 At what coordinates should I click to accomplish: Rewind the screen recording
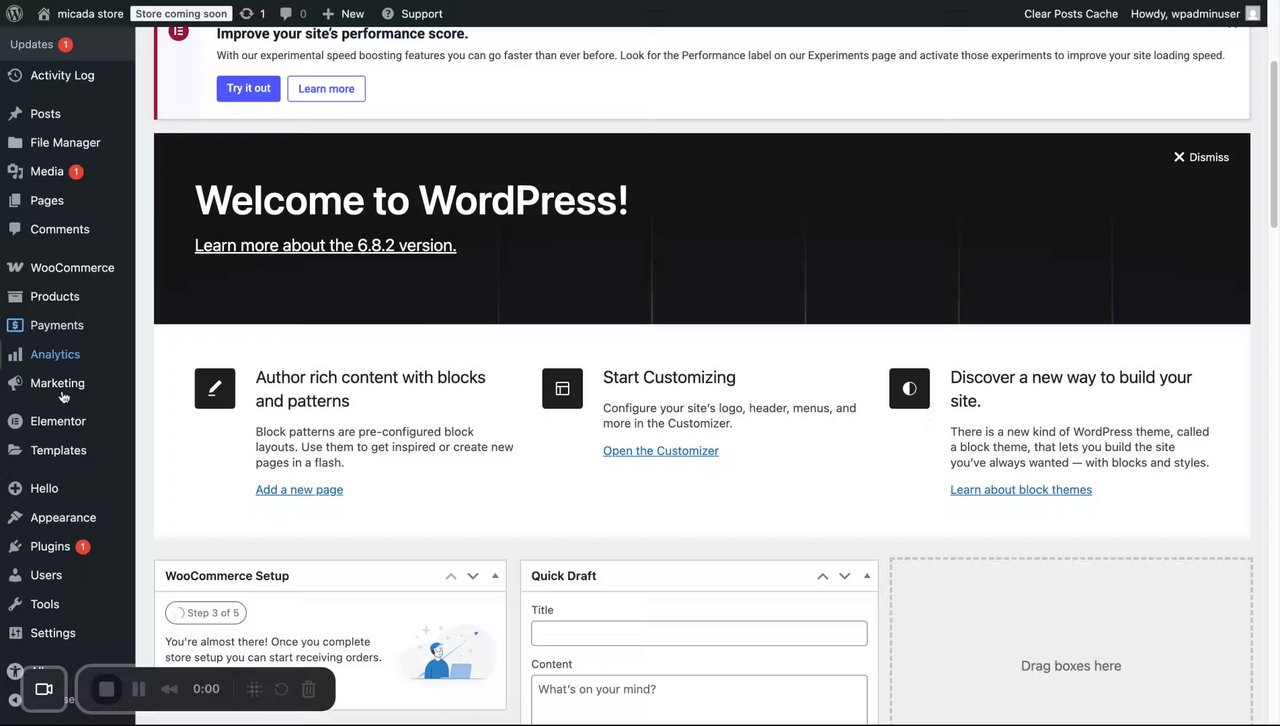[x=170, y=689]
